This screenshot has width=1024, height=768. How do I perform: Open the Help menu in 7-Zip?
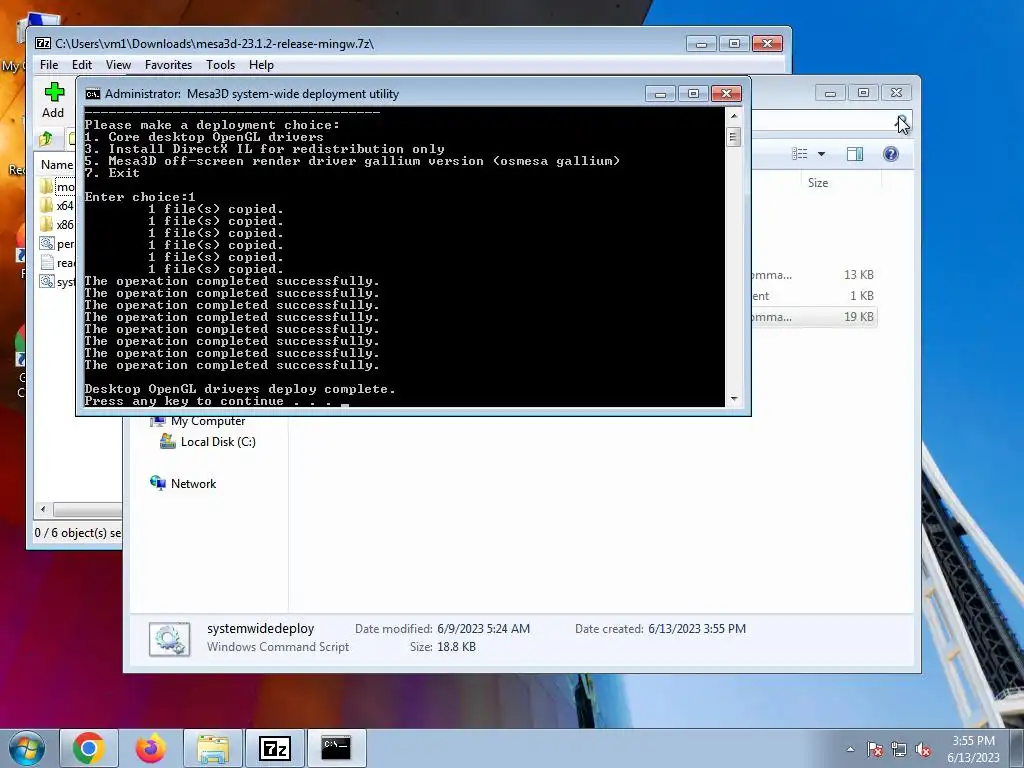tap(261, 65)
